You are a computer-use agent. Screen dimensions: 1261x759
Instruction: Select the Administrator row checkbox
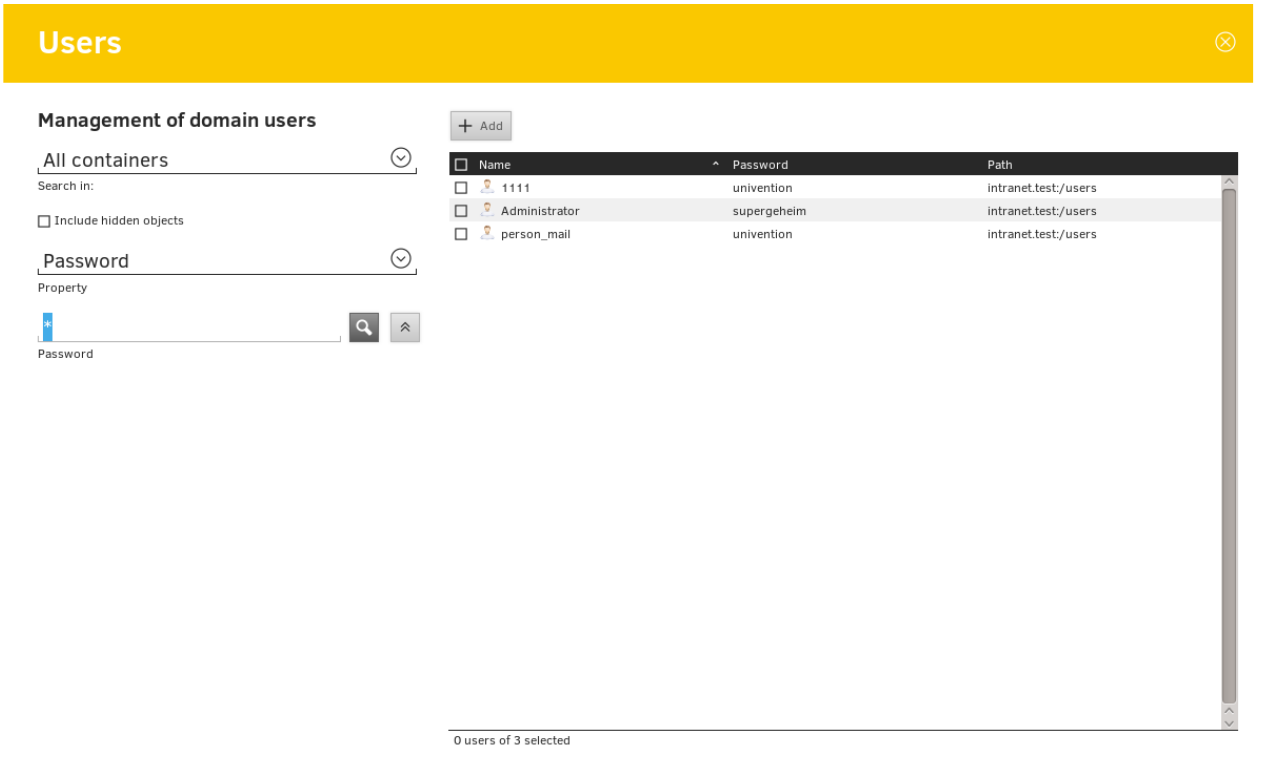[x=461, y=211]
